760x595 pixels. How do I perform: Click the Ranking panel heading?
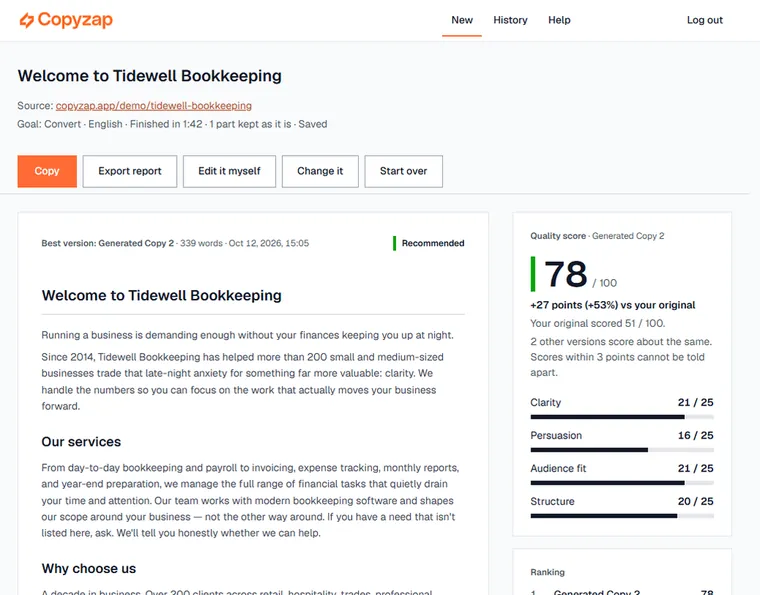pos(547,572)
